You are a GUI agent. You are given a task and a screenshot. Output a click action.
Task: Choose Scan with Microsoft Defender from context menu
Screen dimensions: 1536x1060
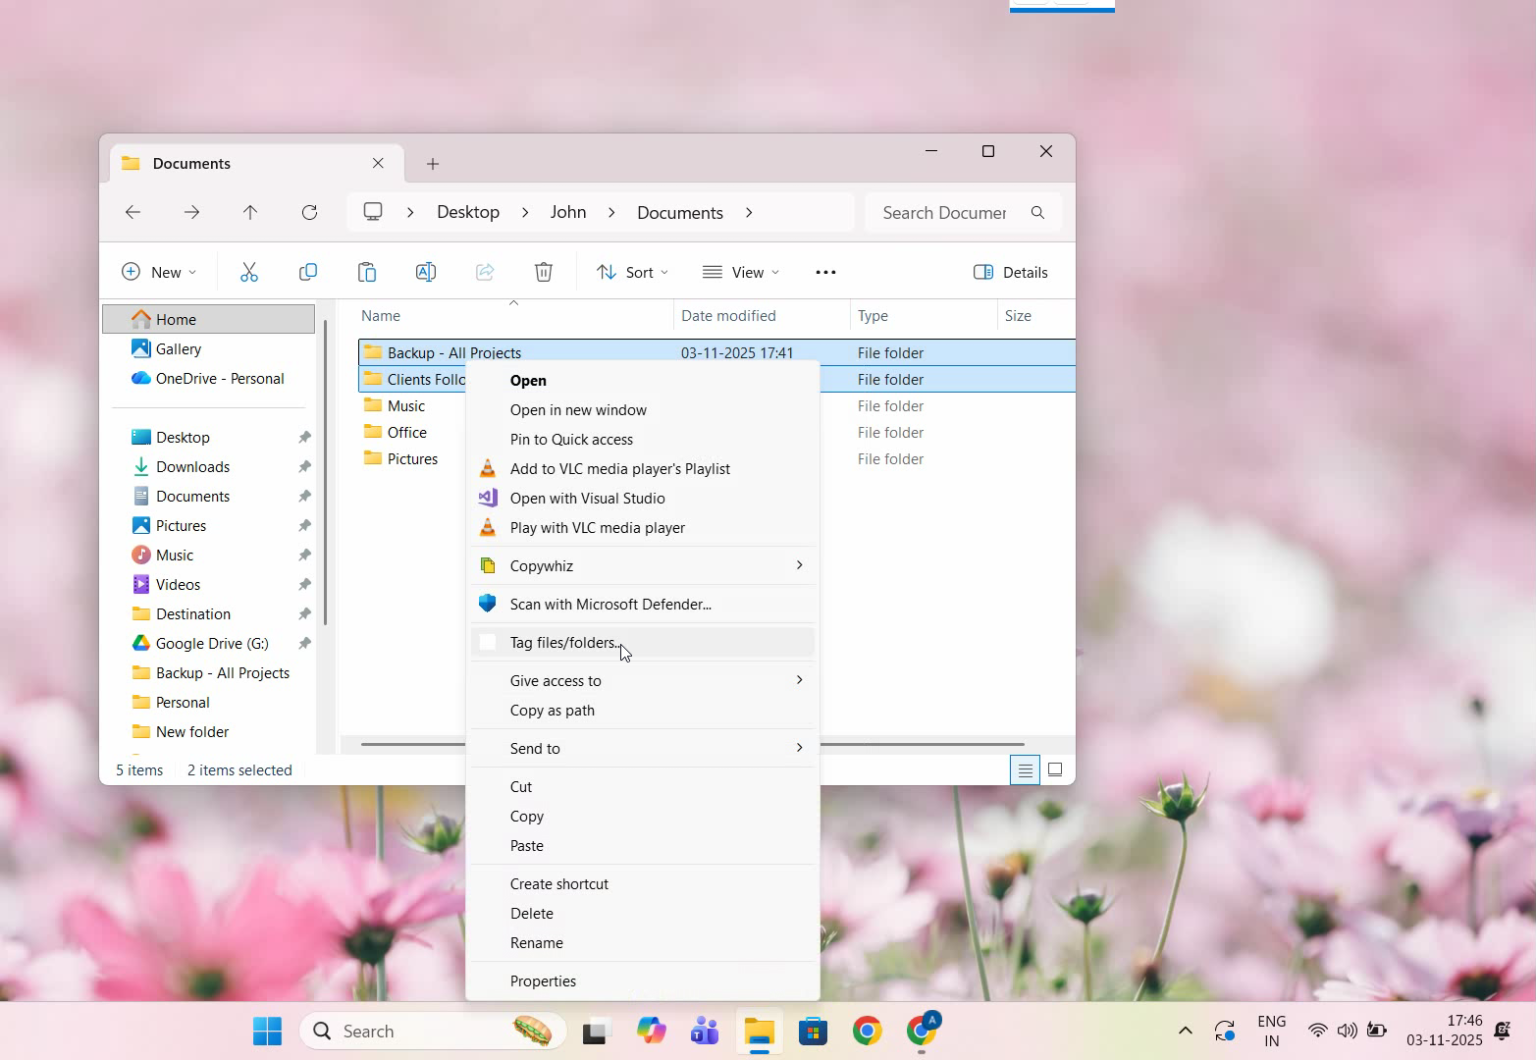coord(610,603)
